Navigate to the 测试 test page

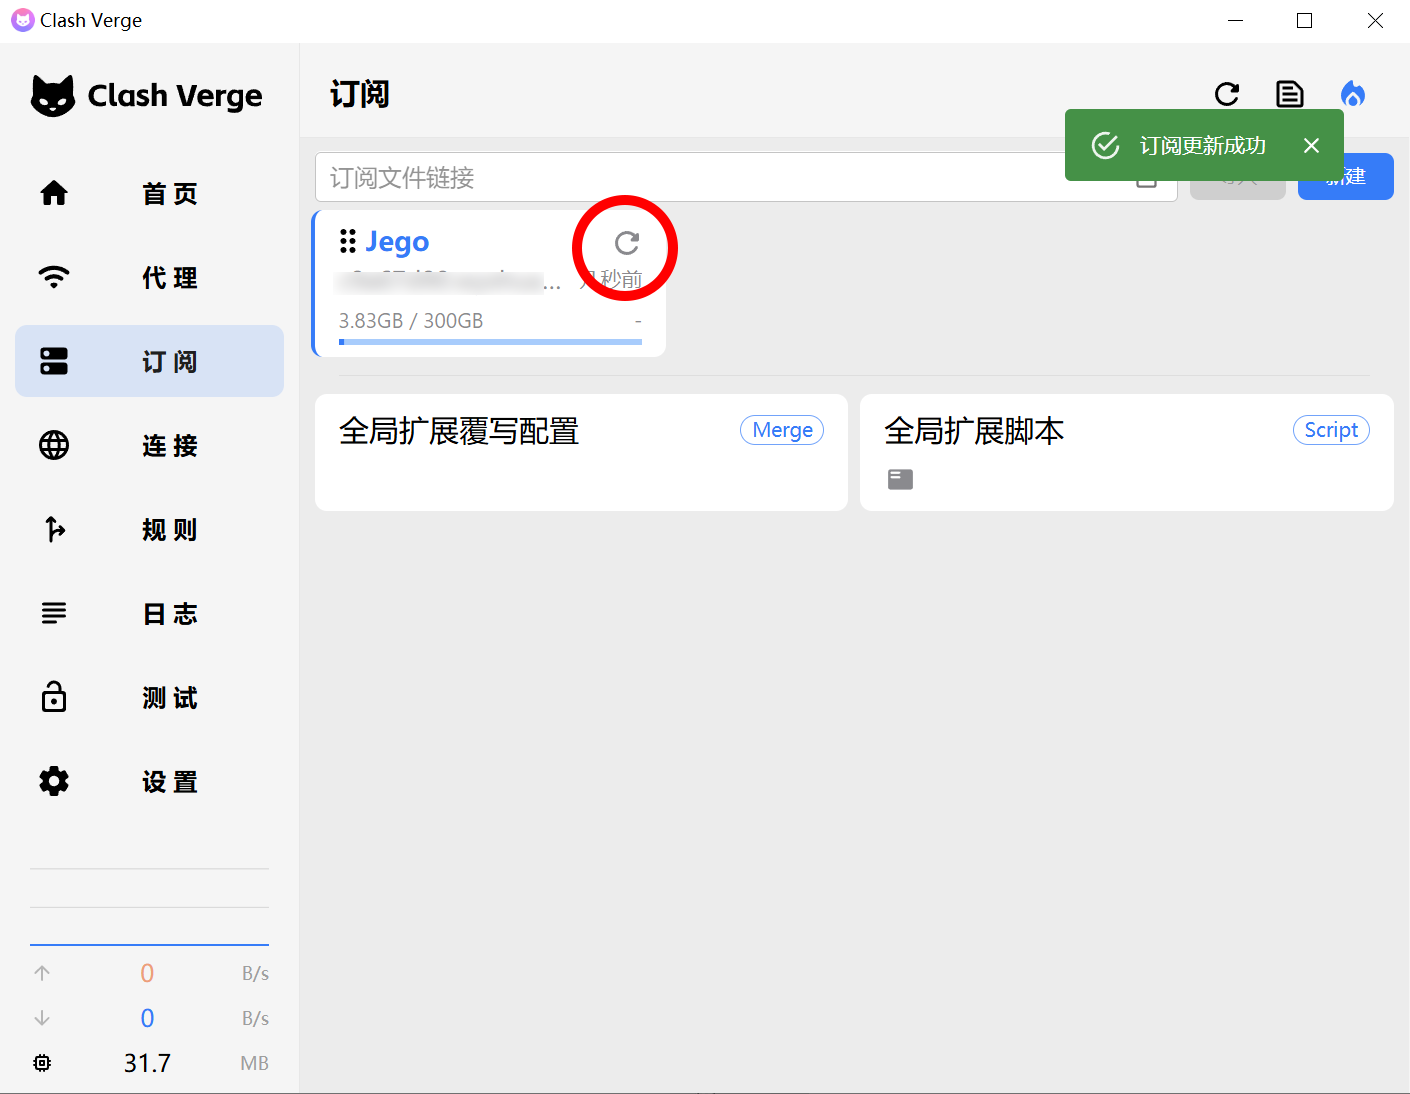coord(149,698)
